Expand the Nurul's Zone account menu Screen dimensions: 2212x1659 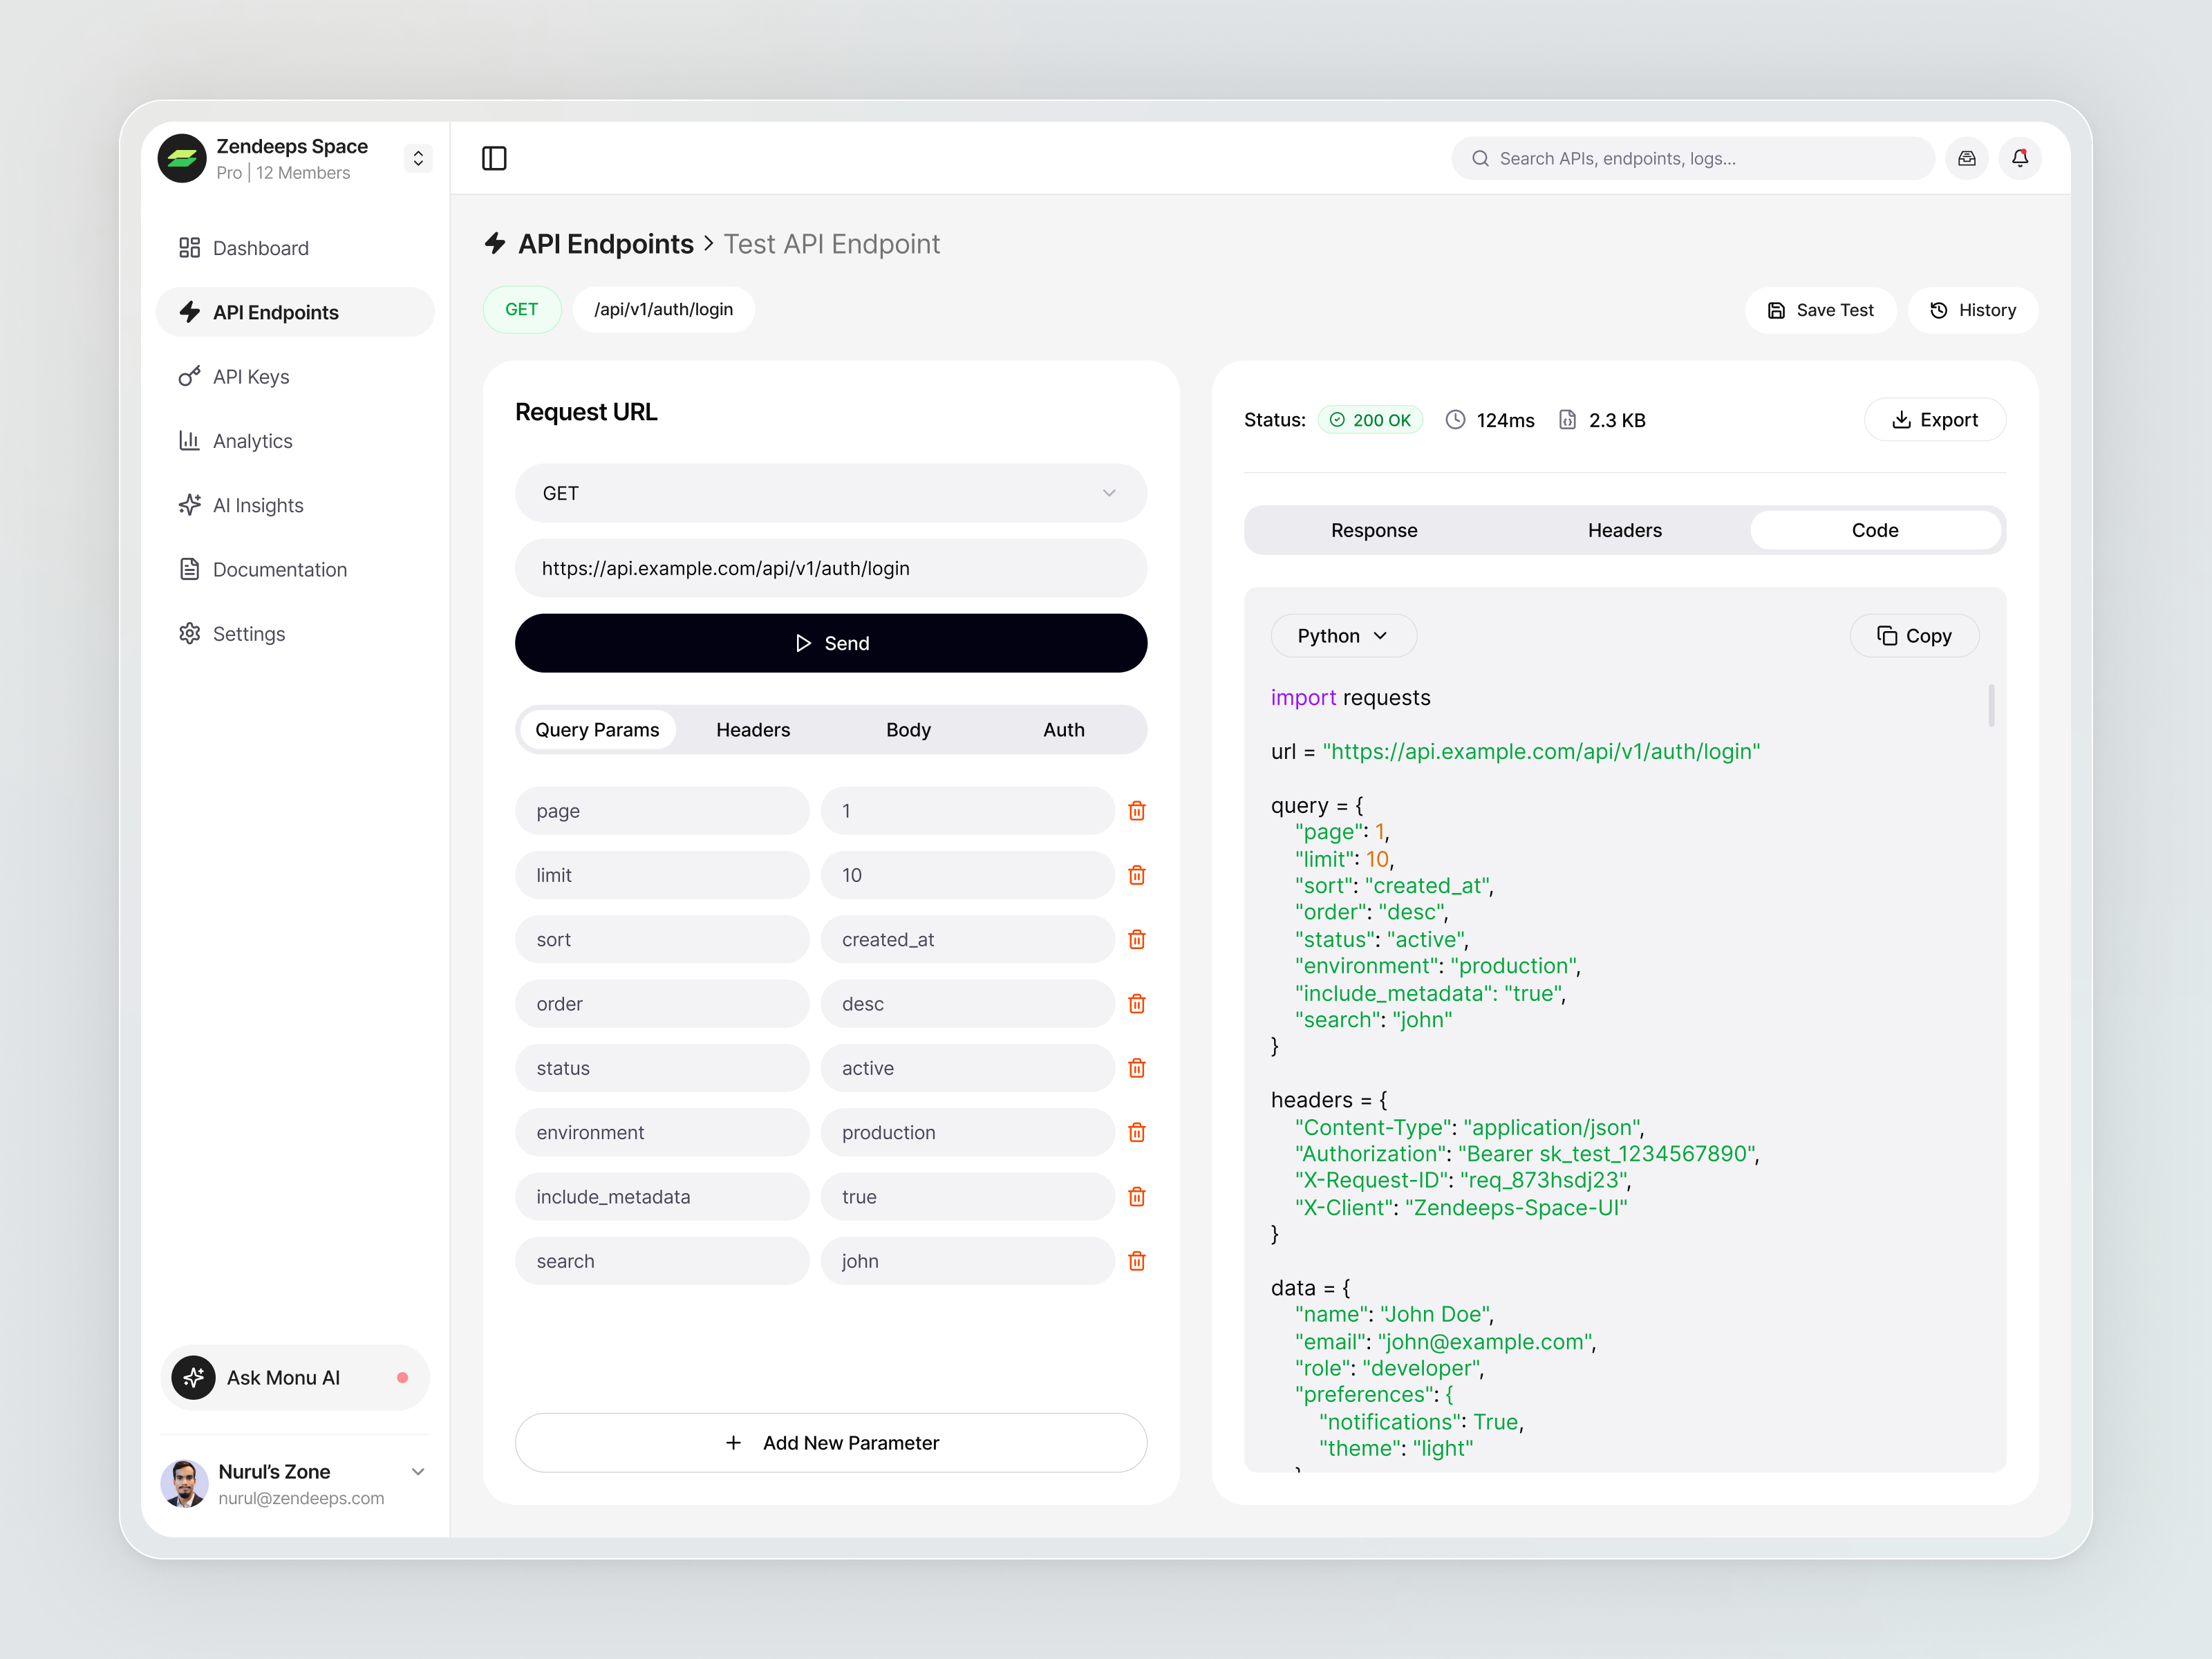(x=418, y=1471)
